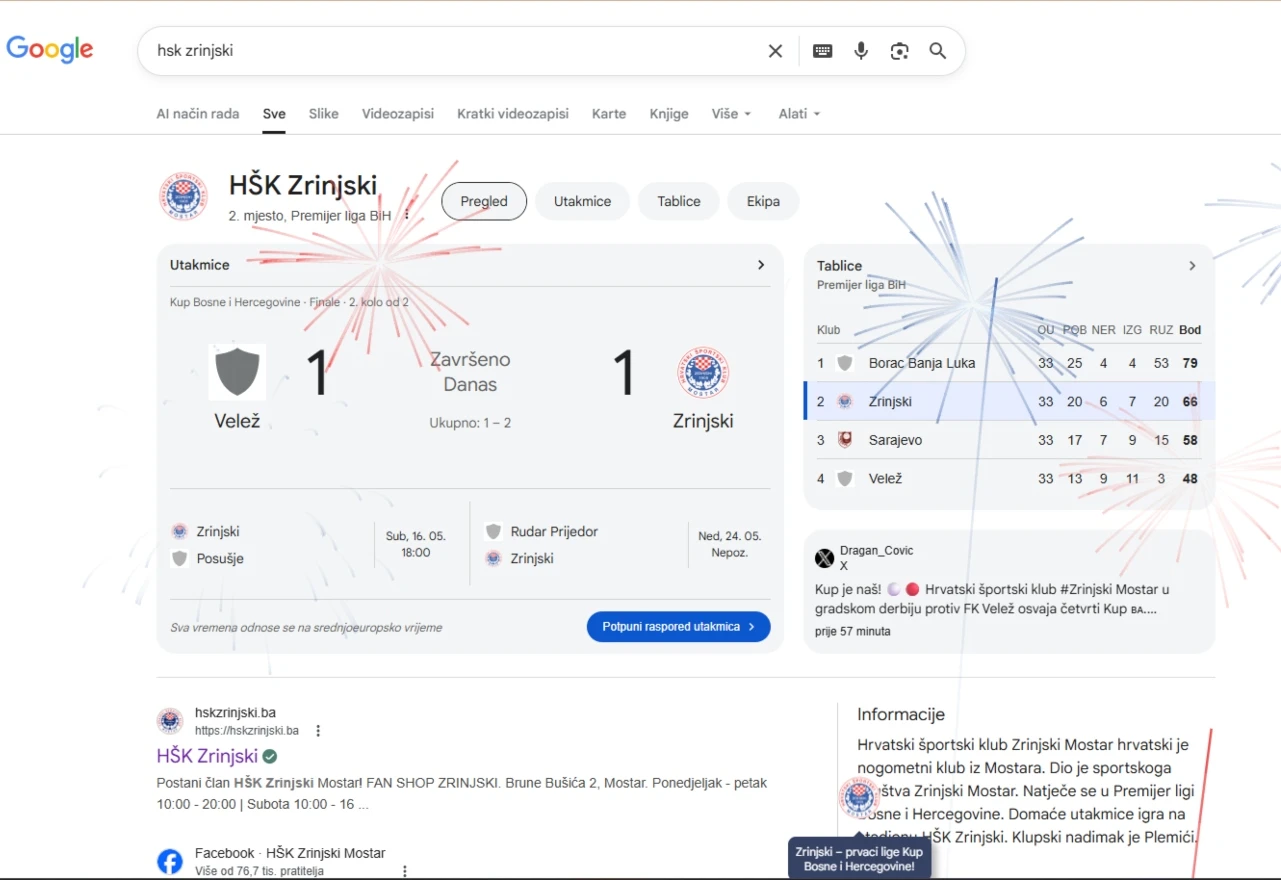Image resolution: width=1281 pixels, height=880 pixels.
Task: Click hskzrinjski.ba site favicon
Action: click(170, 721)
